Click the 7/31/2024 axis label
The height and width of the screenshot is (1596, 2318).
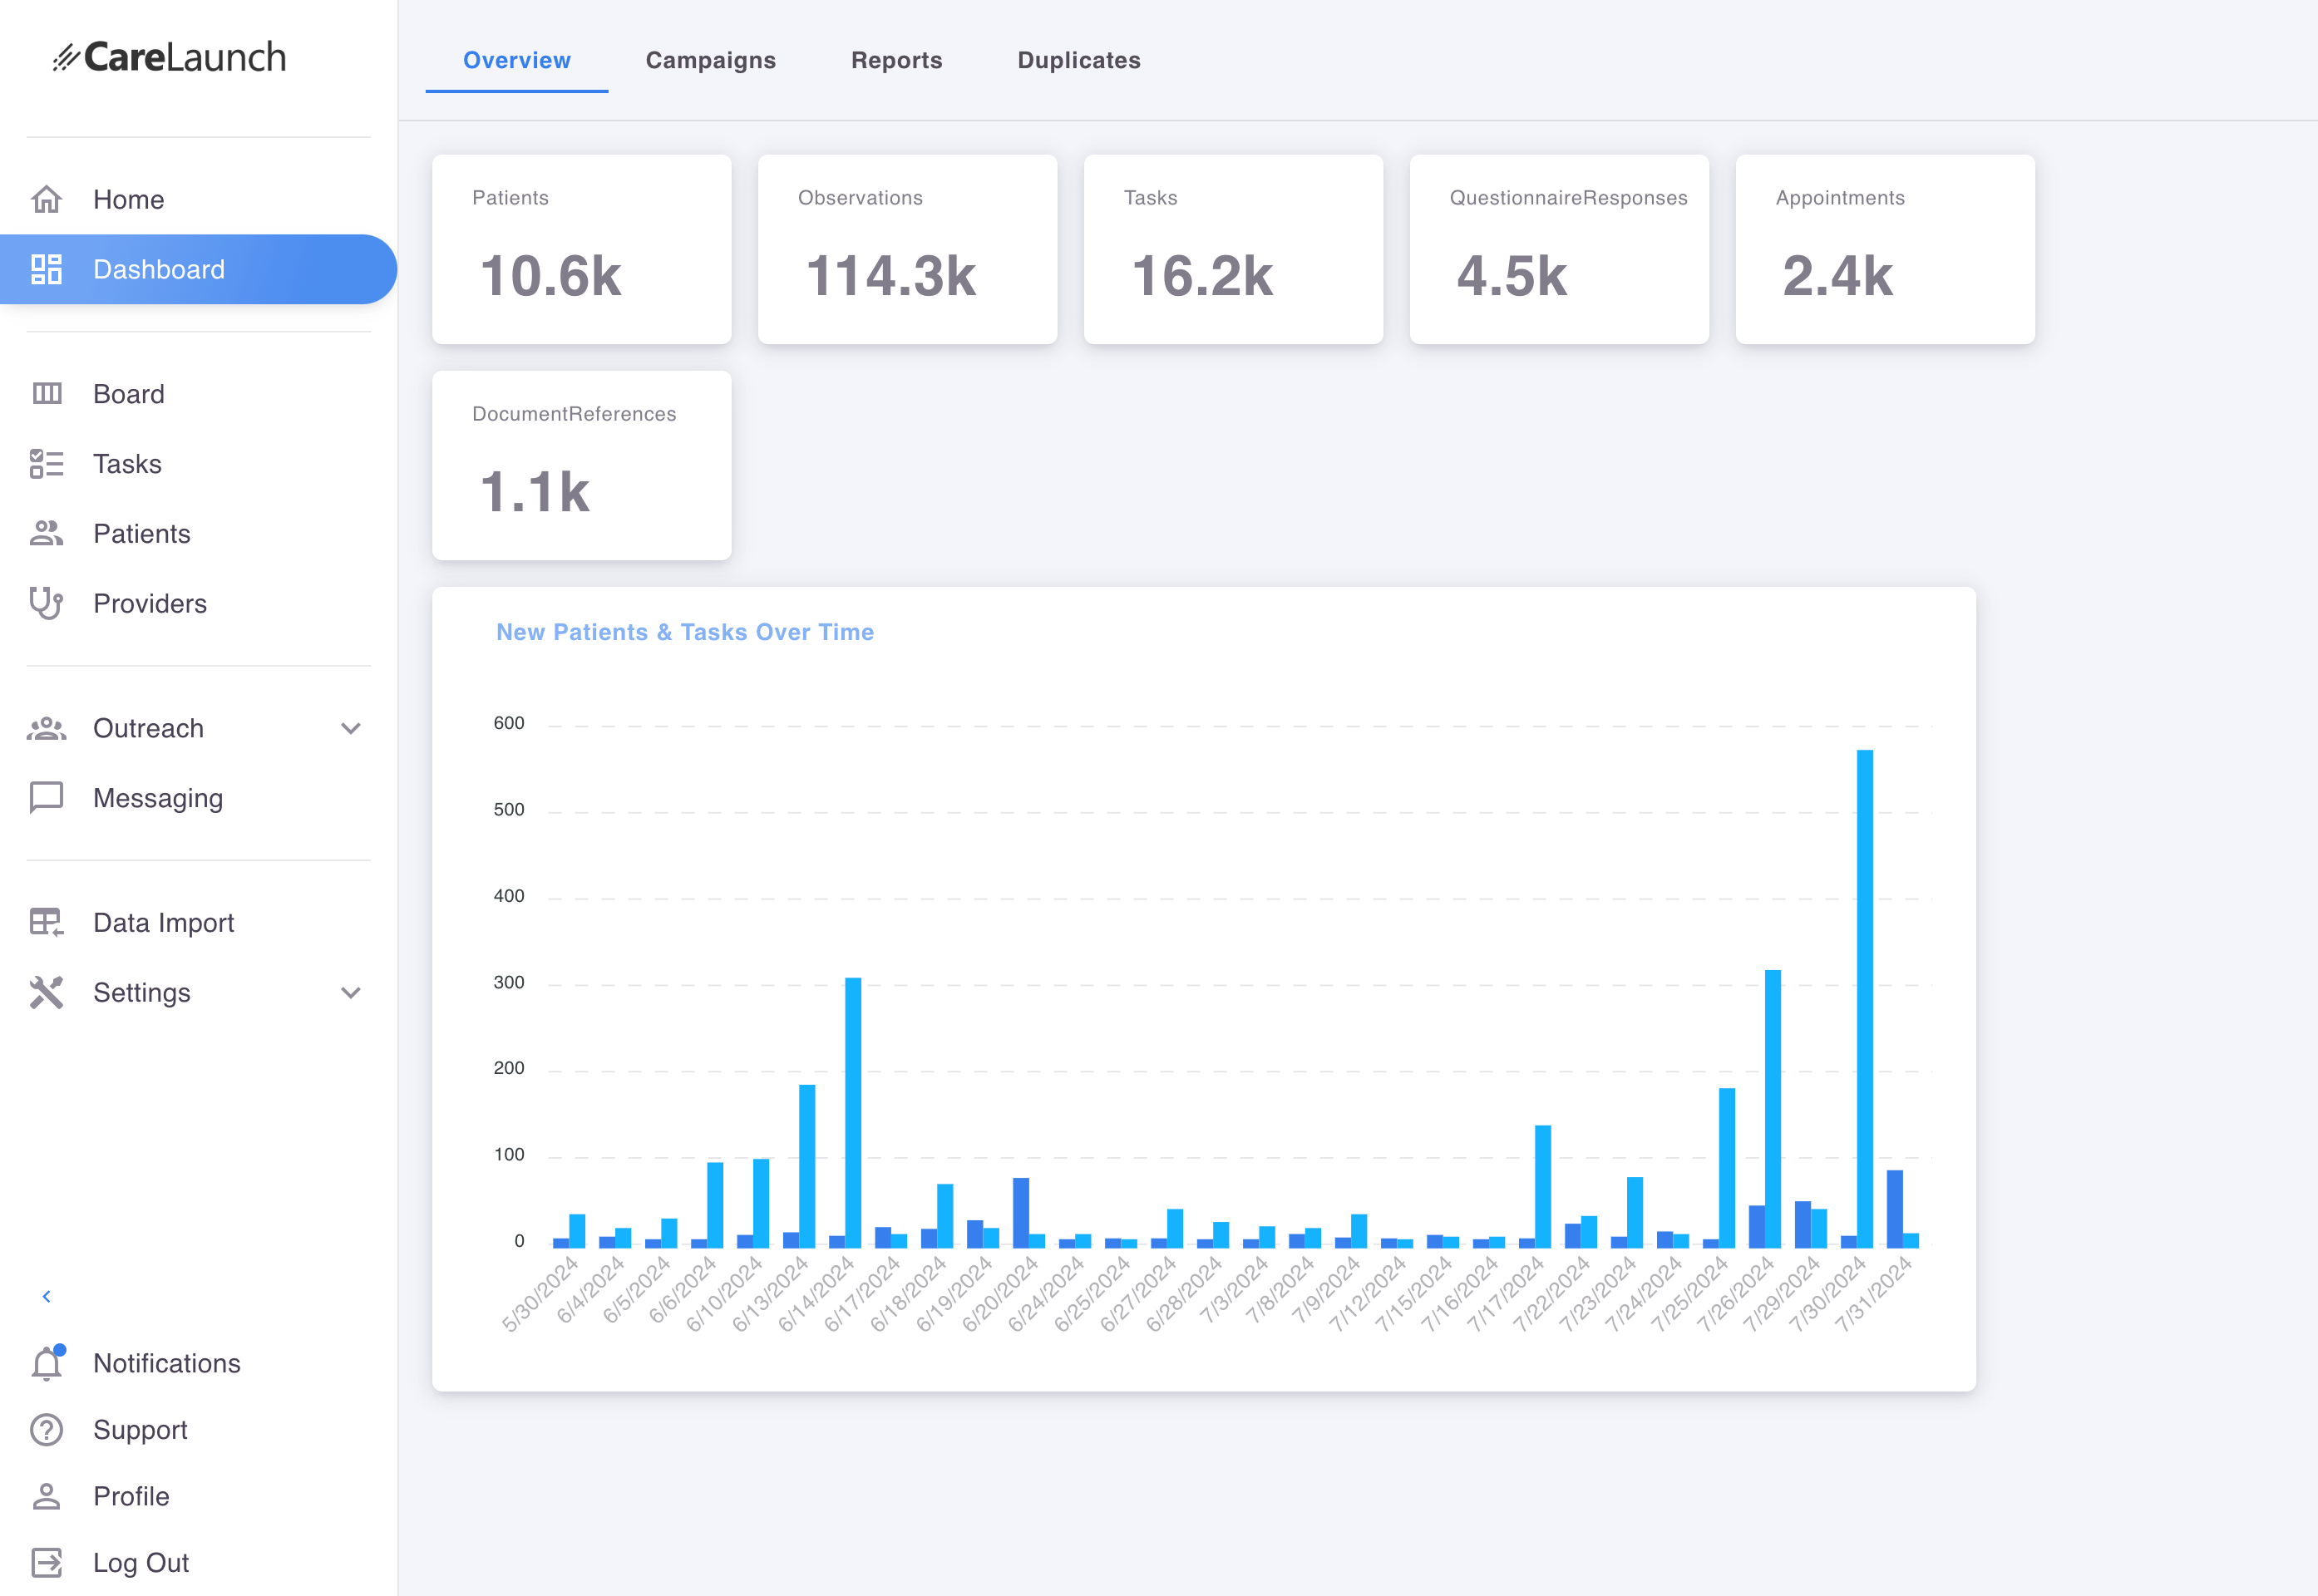[x=1873, y=1294]
